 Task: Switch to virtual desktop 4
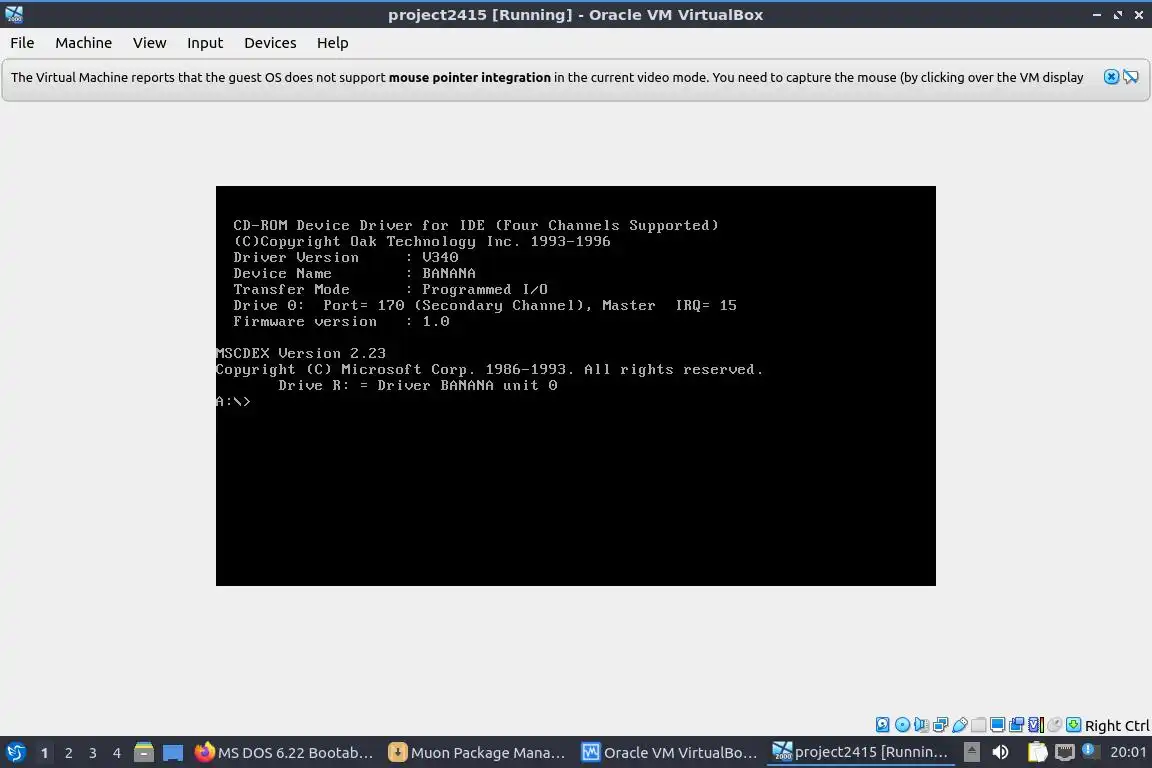117,753
